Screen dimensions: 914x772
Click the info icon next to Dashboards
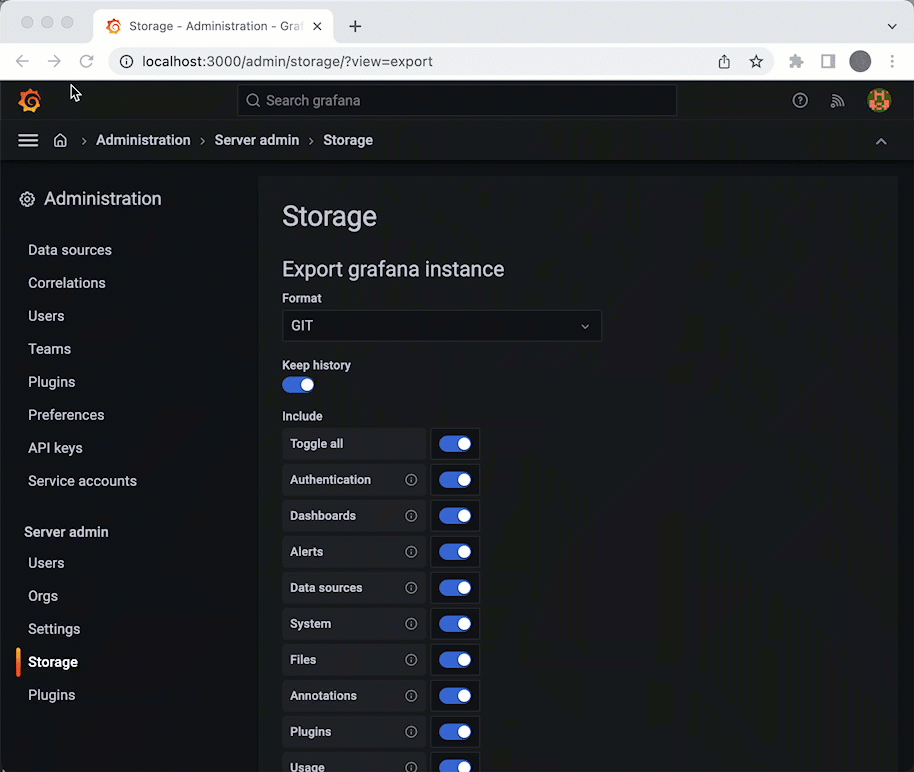[411, 516]
